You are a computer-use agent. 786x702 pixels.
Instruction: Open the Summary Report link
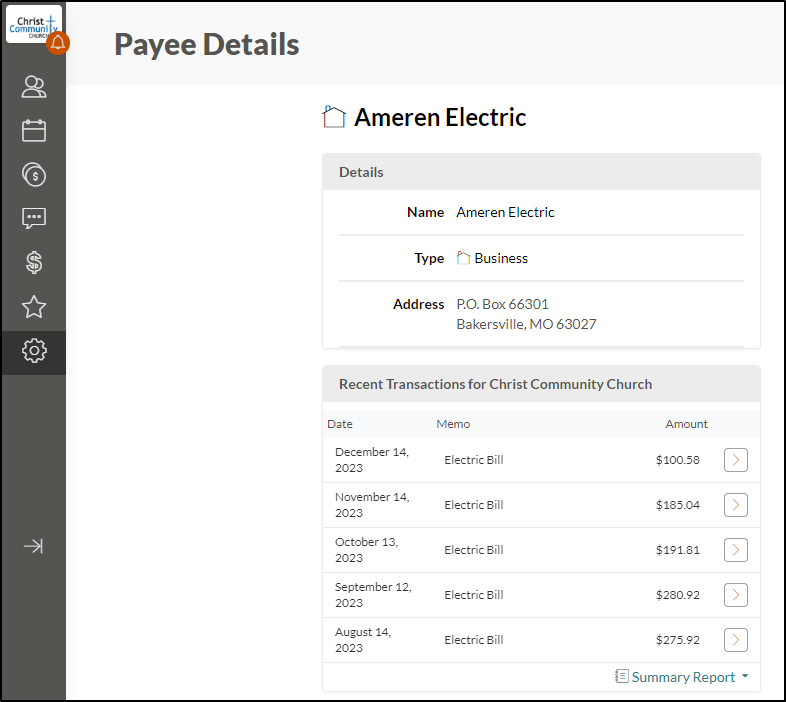coord(683,677)
